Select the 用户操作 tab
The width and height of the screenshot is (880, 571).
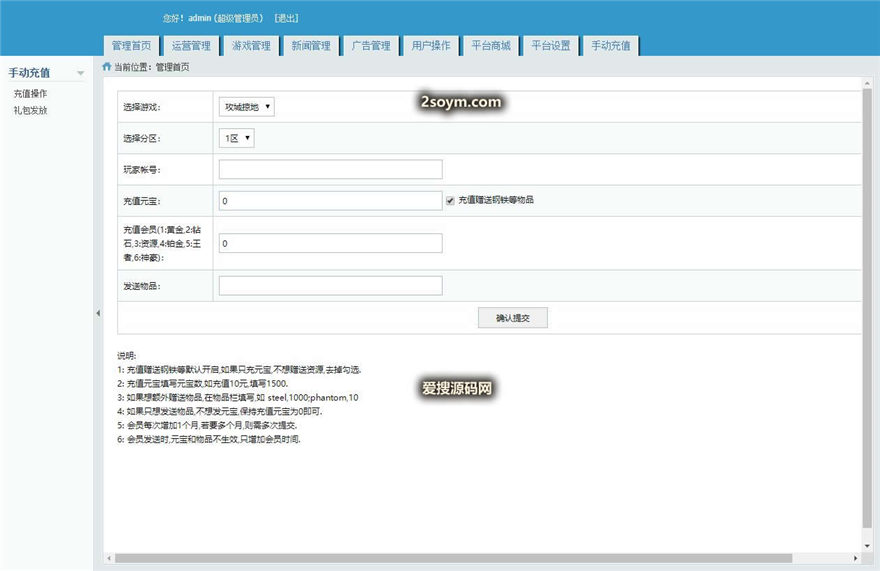(x=431, y=46)
